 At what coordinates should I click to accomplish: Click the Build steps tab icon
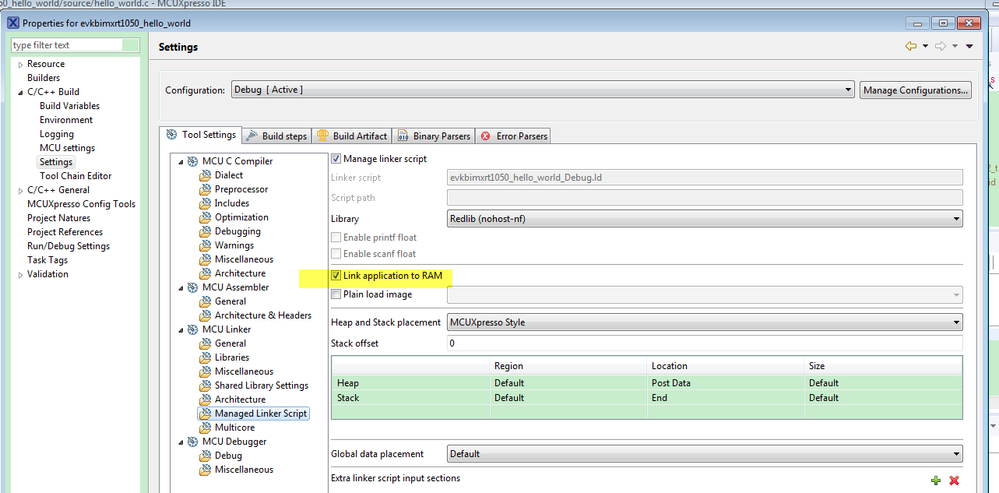pos(252,136)
